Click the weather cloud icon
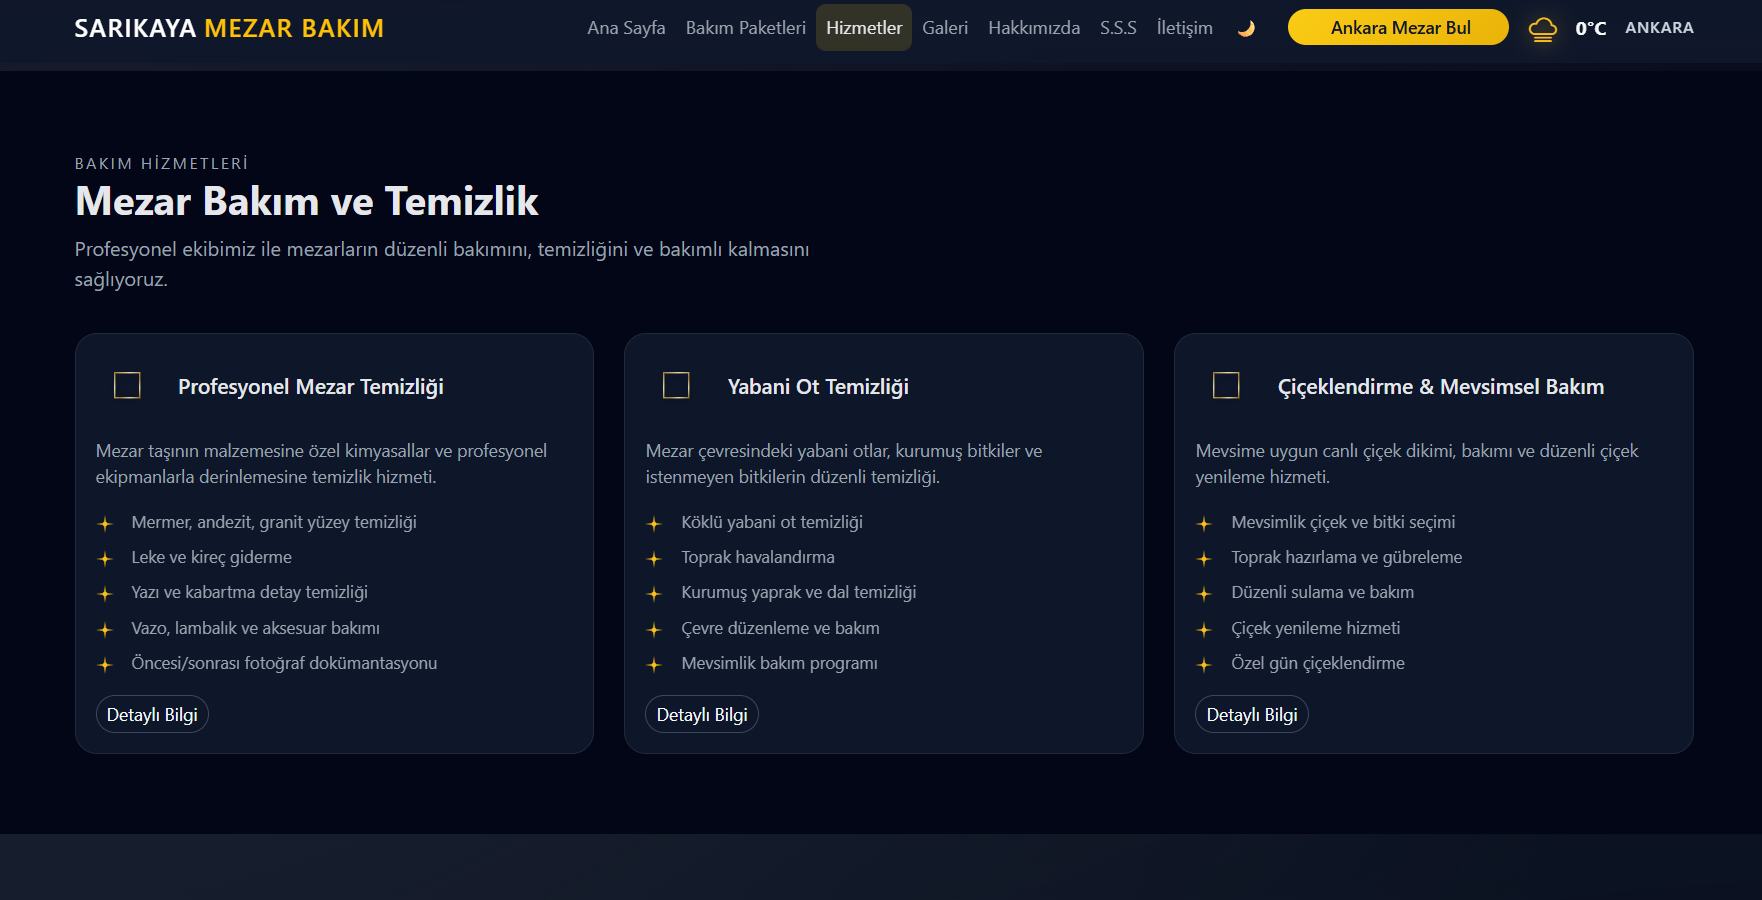Screen dimensions: 1762x900 coord(1542,29)
